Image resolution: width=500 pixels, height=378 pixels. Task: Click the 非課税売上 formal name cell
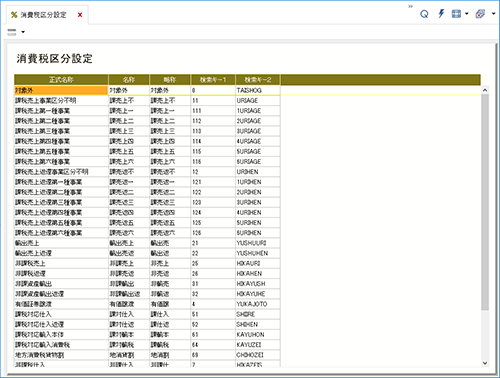pyautogui.click(x=61, y=263)
